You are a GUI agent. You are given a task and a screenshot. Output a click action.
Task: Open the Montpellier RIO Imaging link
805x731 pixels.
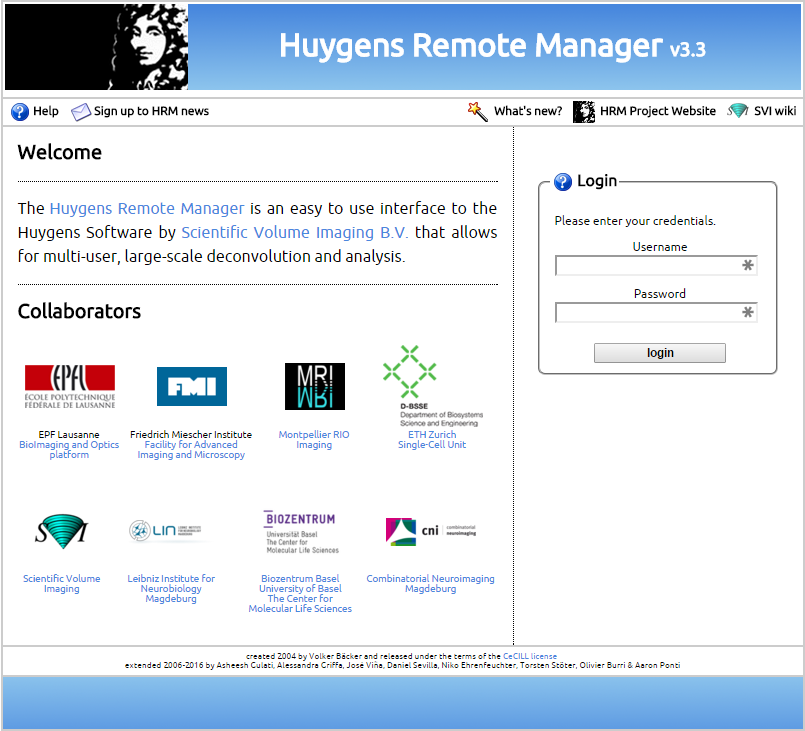[x=314, y=439]
